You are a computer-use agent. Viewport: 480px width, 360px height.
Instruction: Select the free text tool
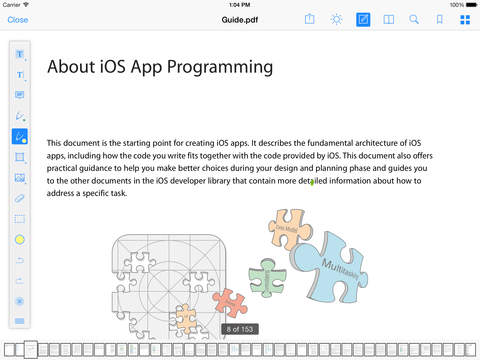point(20,75)
